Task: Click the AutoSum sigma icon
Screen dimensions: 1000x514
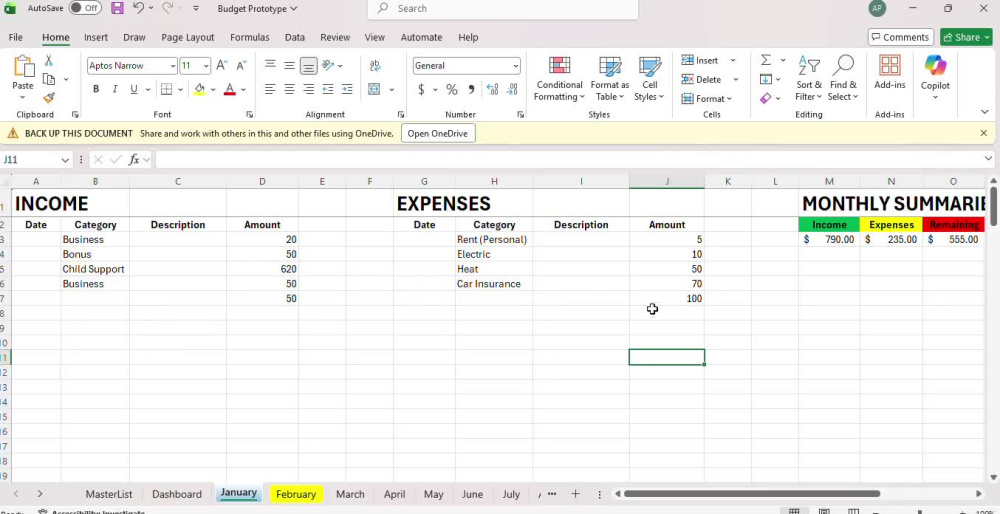Action: pos(766,60)
